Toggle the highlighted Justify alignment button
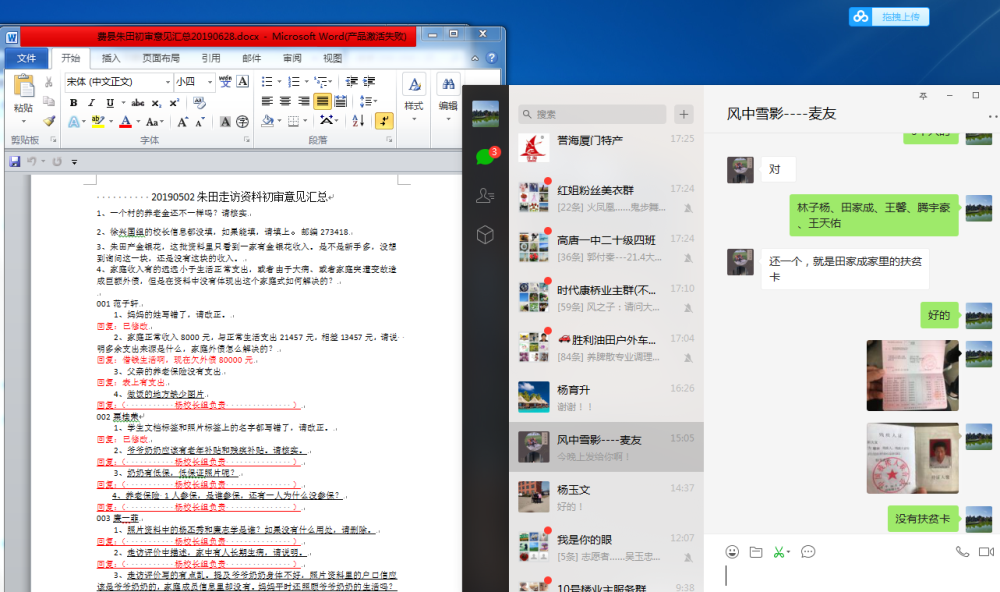This screenshot has height=592, width=1000. coord(323,101)
